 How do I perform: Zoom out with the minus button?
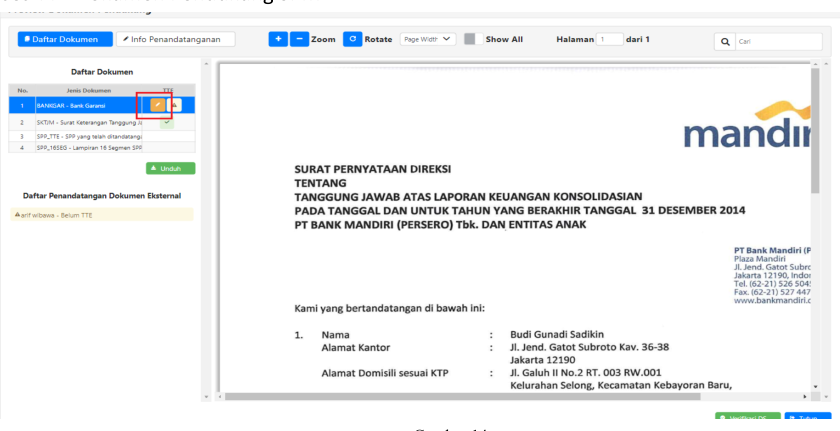pos(297,39)
